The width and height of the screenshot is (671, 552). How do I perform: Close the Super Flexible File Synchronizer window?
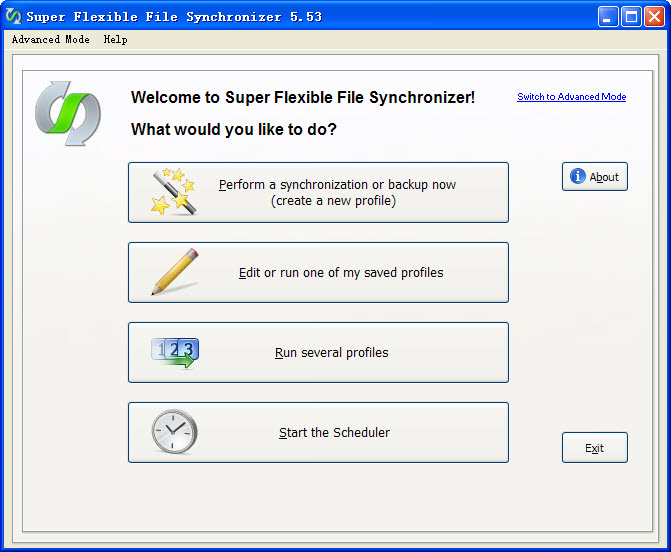pos(652,17)
